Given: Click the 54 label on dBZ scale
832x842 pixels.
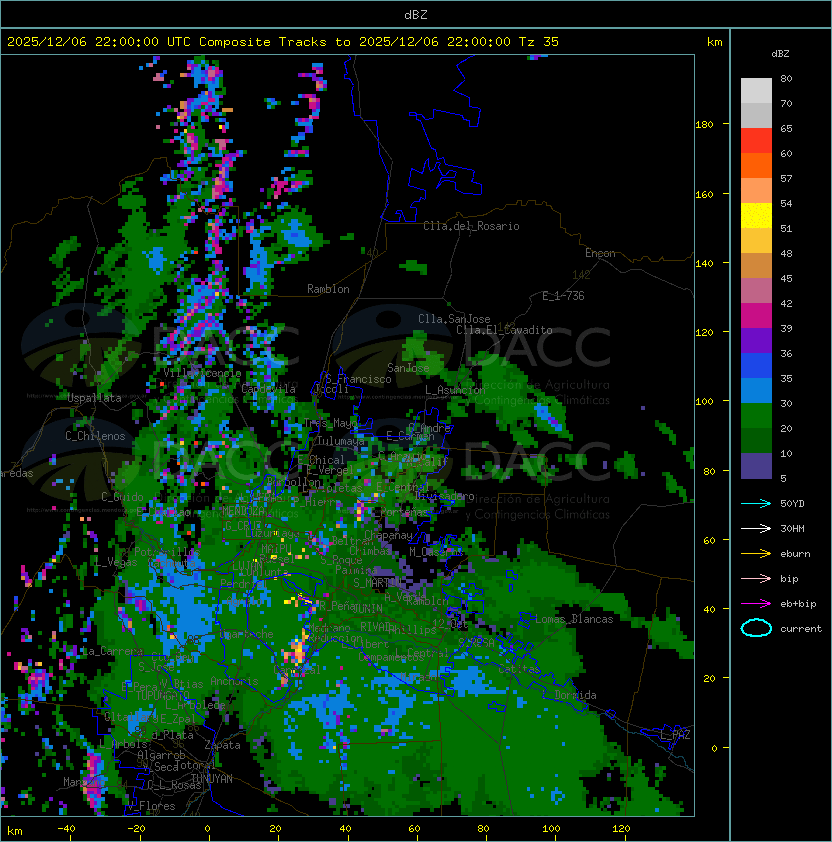Looking at the screenshot, I should pyautogui.click(x=786, y=204).
